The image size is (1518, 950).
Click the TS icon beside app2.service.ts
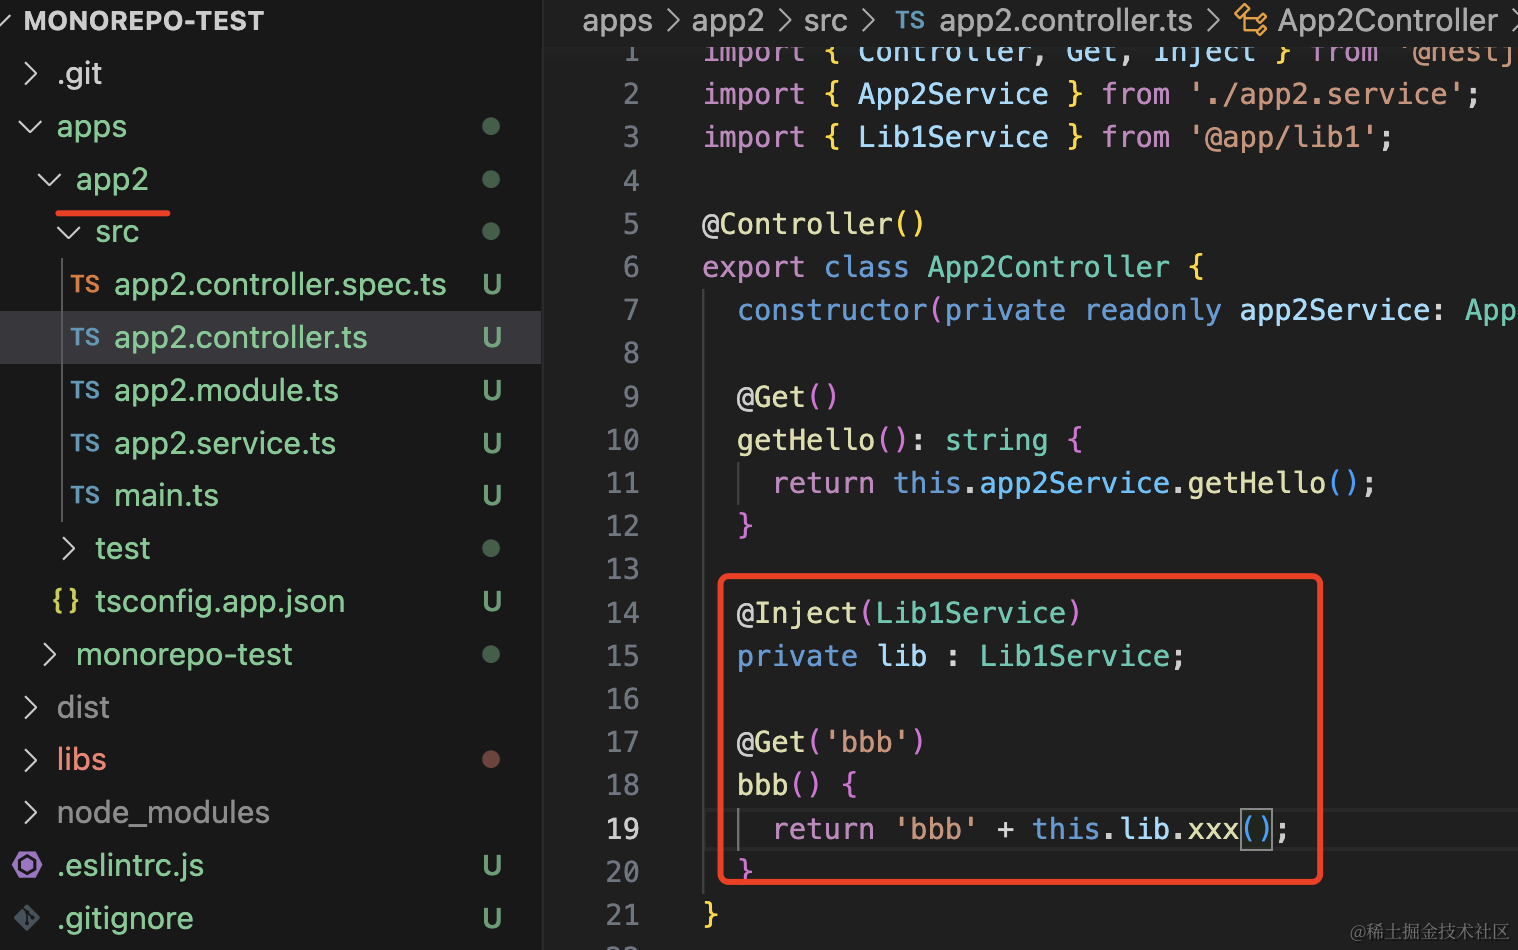pyautogui.click(x=85, y=443)
